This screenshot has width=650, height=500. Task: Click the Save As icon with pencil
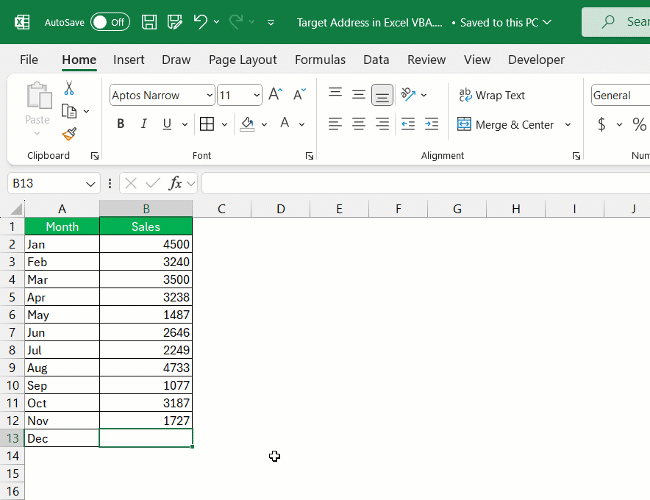tap(175, 22)
